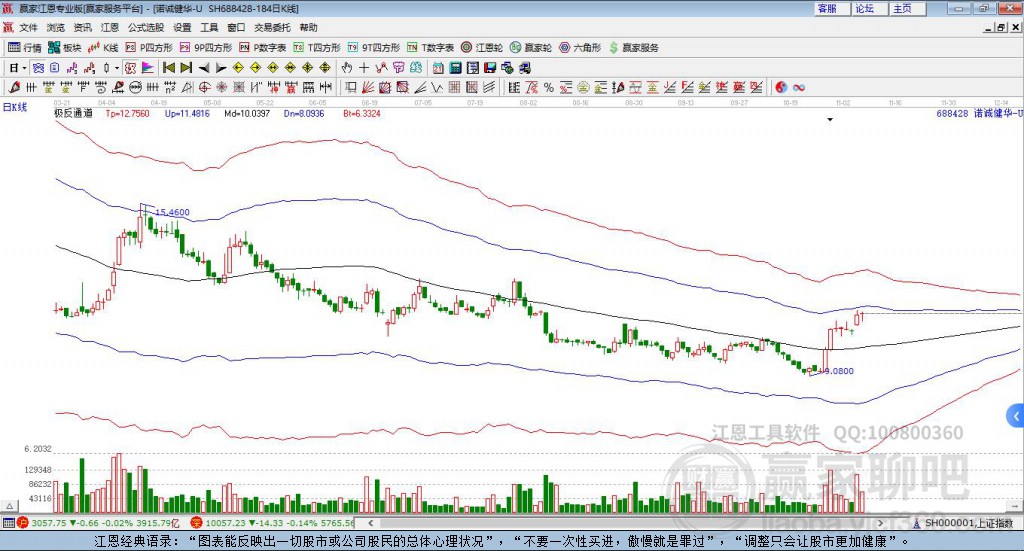Open the 板块 sector view
1024x551 pixels.
65,48
